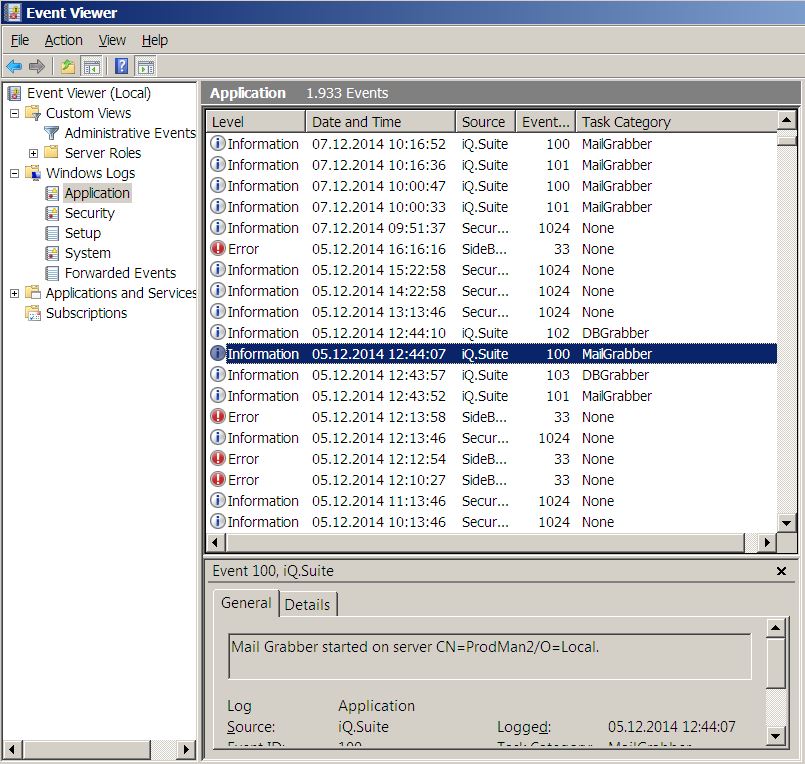Click the Show/Hide Action Pane icon

(146, 67)
